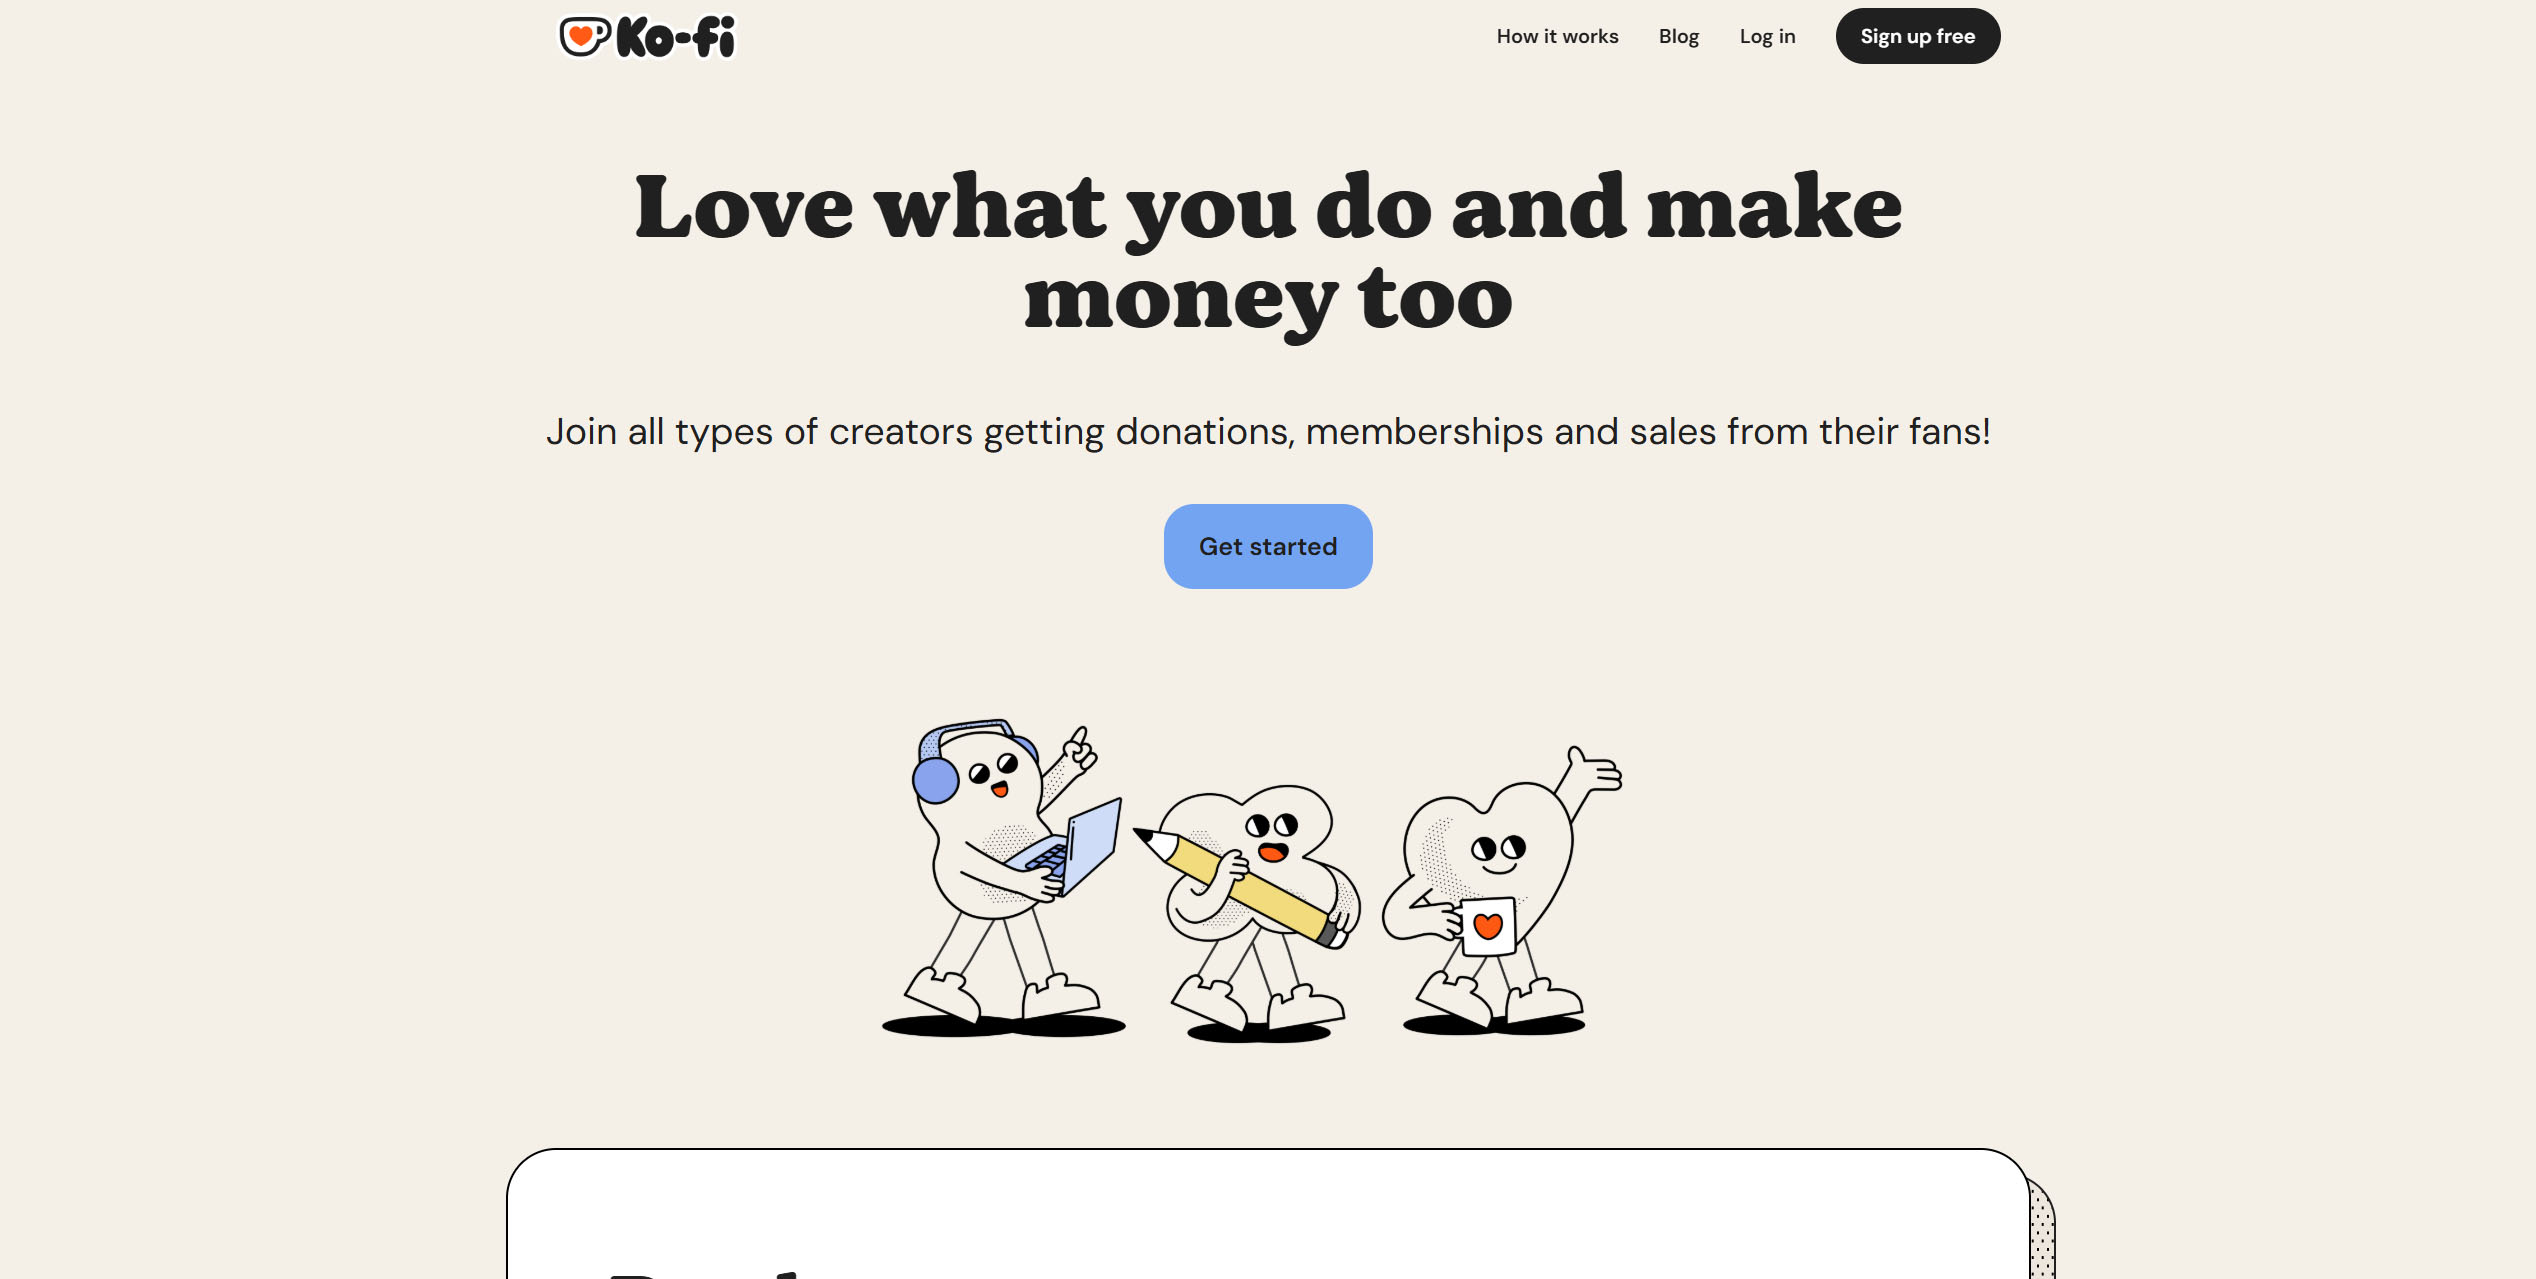This screenshot has width=2536, height=1279.
Task: Click the subtitle about creators getting donations
Action: 1268,432
